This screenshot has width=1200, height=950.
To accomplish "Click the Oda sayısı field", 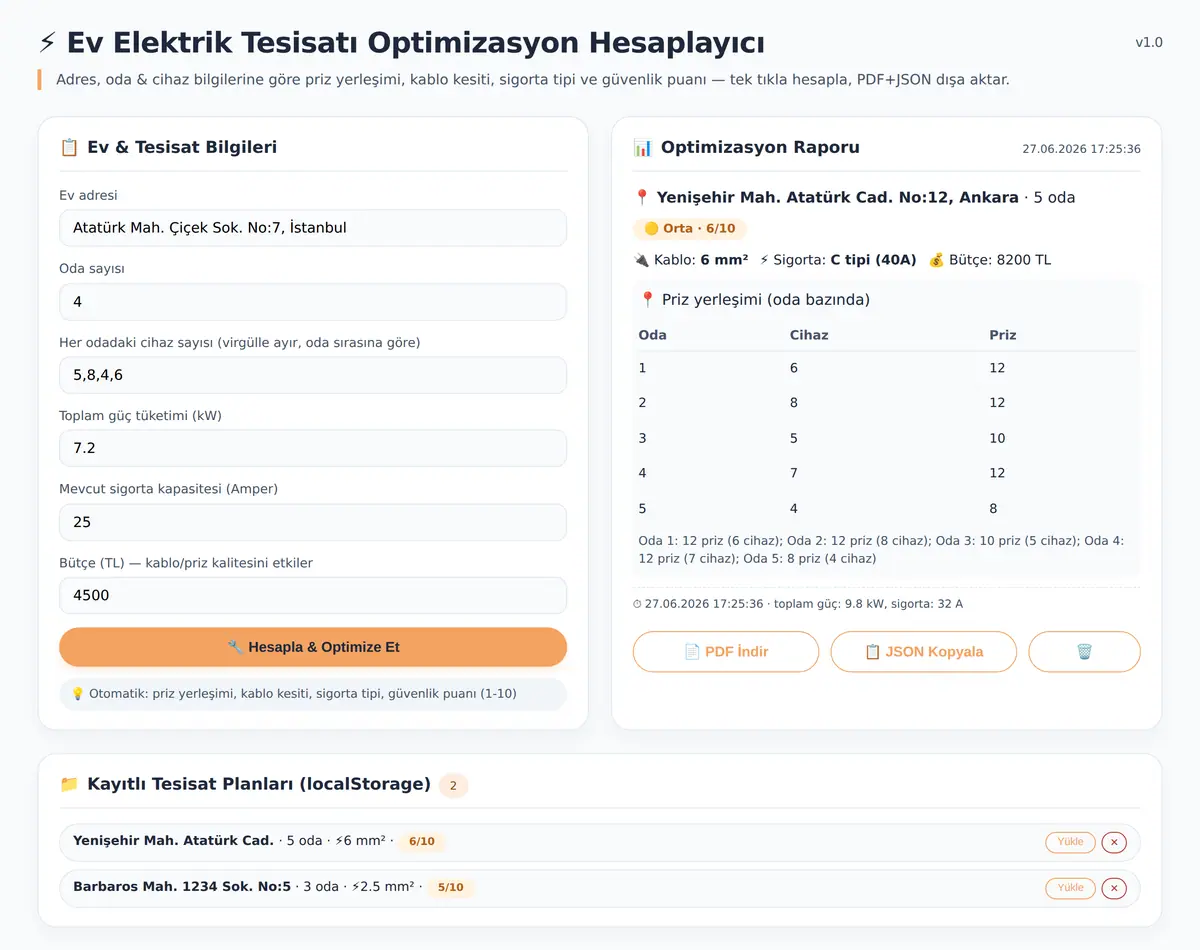I will point(313,301).
